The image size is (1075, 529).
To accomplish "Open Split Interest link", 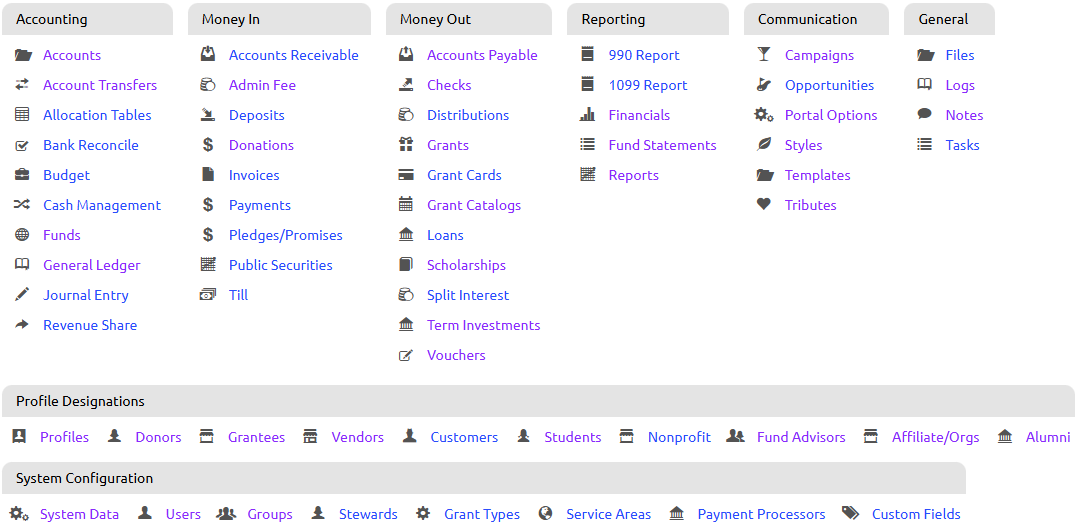I will click(468, 295).
